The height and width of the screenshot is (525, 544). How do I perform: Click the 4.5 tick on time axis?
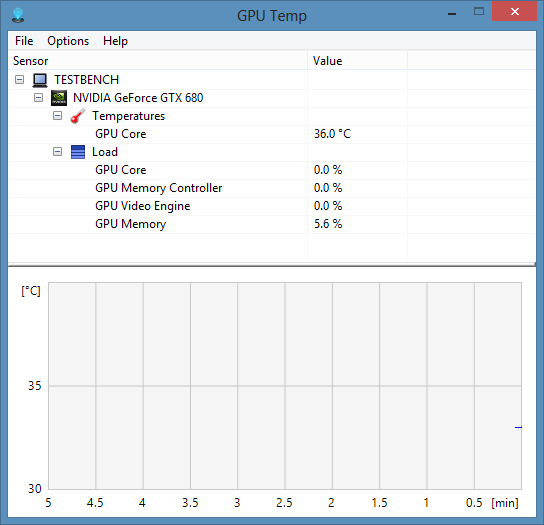click(x=95, y=502)
